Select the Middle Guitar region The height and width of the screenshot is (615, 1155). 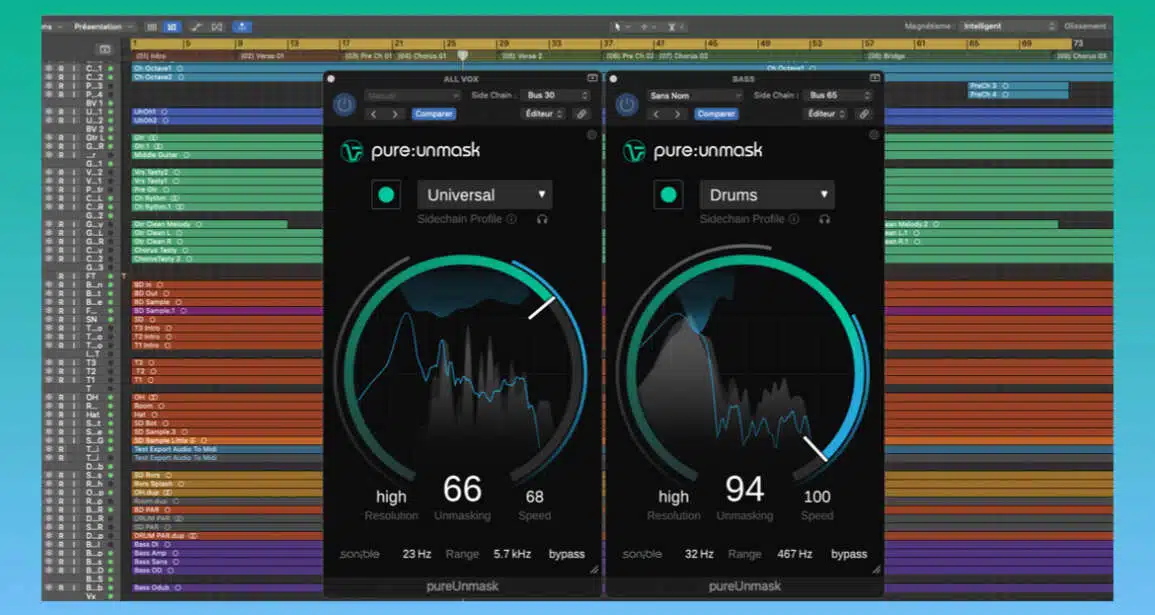[x=227, y=155]
